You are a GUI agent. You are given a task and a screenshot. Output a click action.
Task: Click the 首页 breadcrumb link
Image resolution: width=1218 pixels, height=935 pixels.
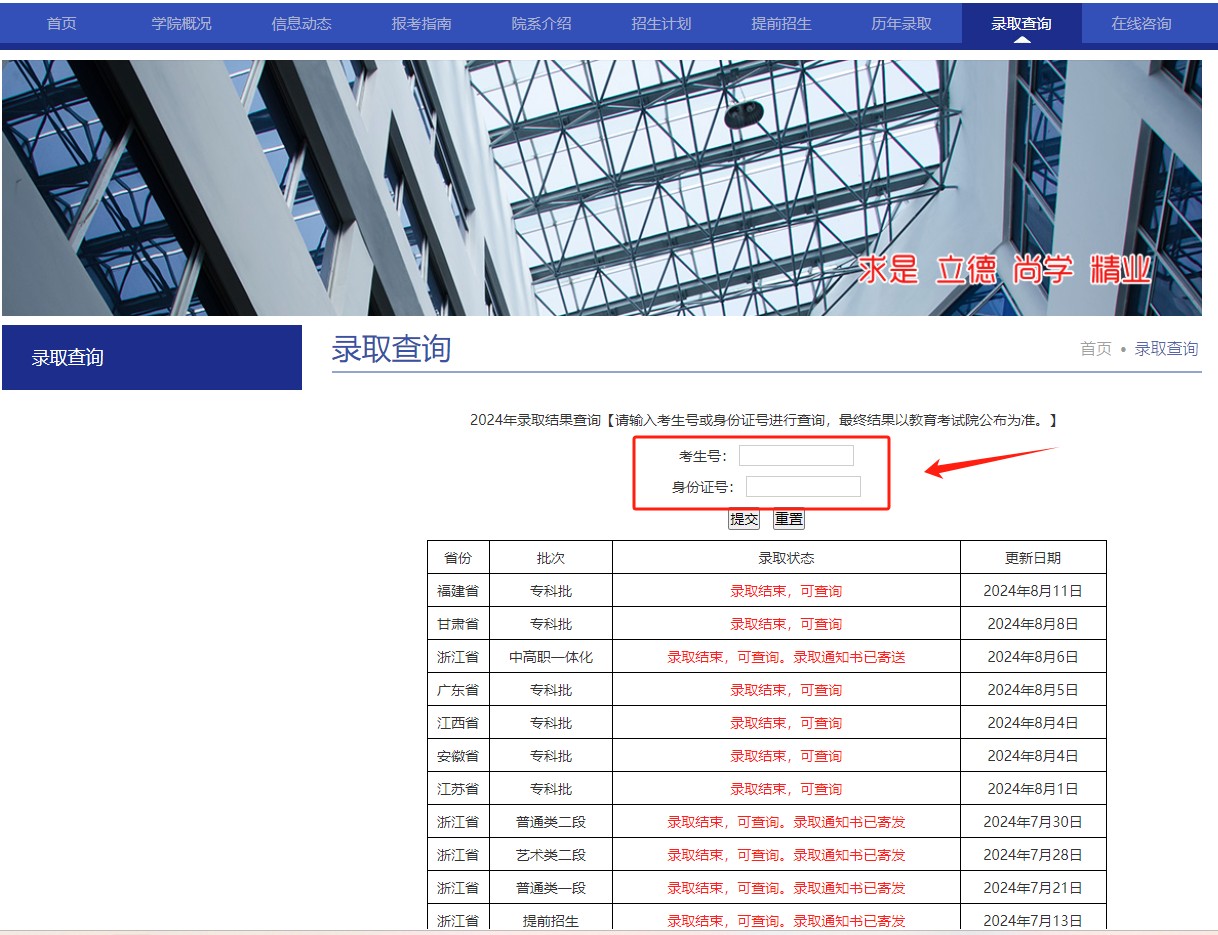(x=1095, y=349)
